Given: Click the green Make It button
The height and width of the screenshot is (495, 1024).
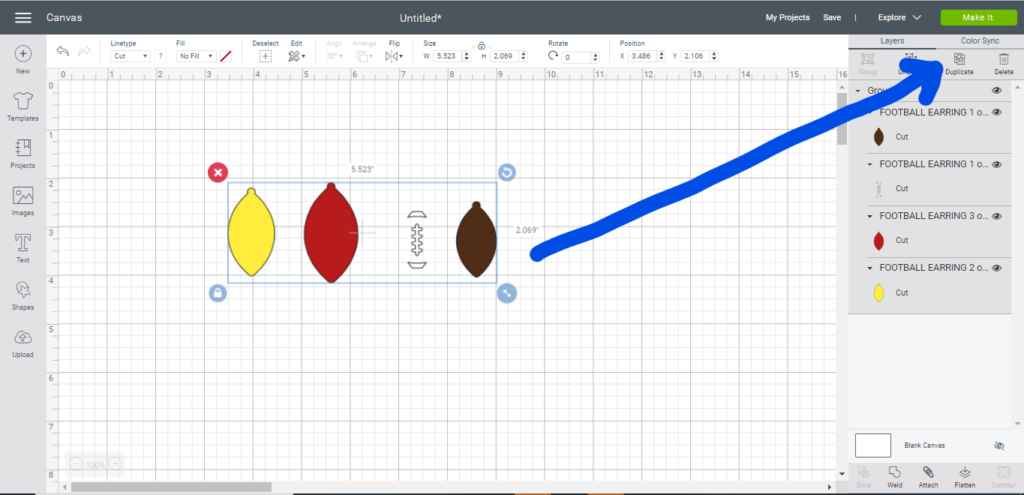Looking at the screenshot, I should 978,18.
